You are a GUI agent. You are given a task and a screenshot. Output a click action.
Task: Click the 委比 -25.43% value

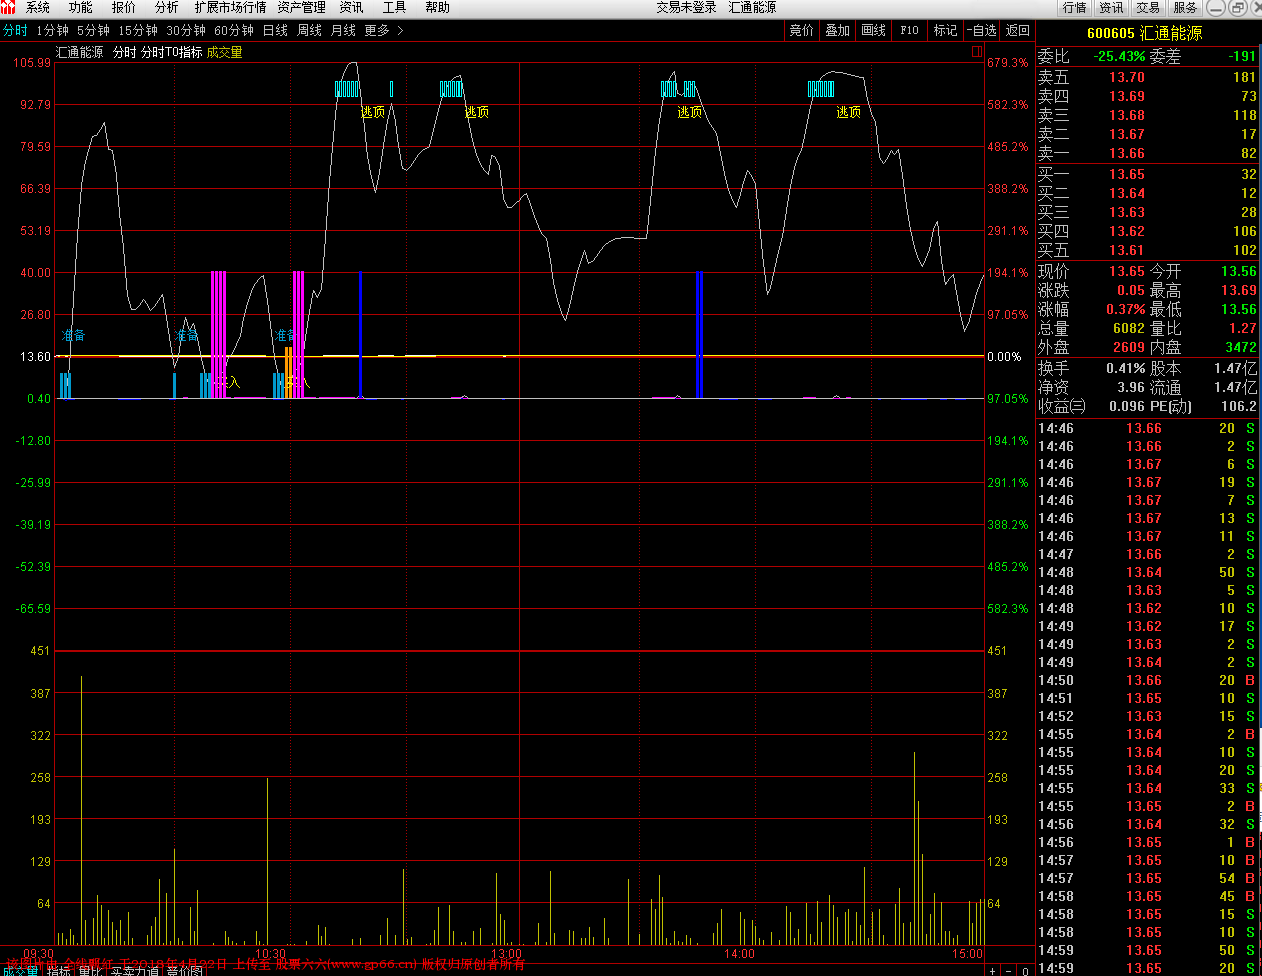(1119, 56)
